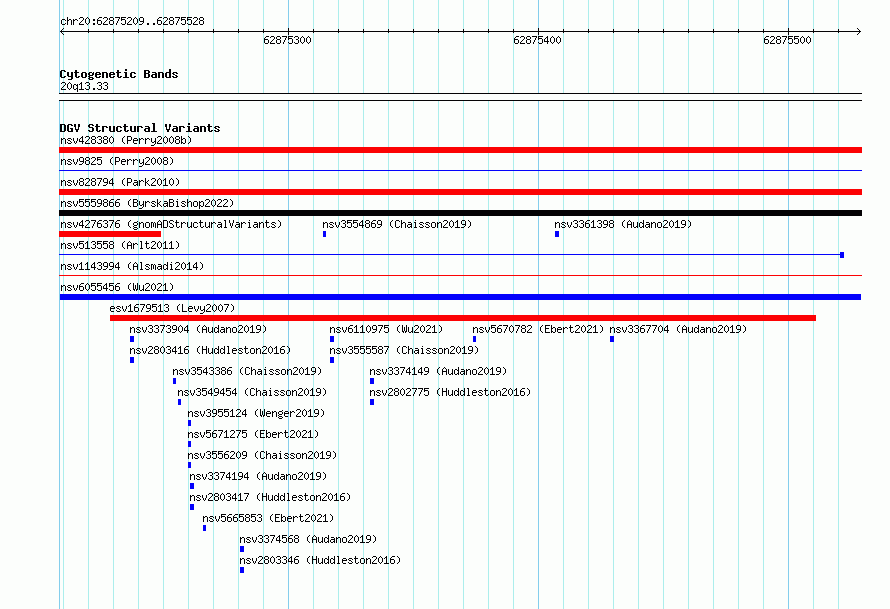
Task: Click the blue marker under nsv3367704
Action: tap(612, 339)
